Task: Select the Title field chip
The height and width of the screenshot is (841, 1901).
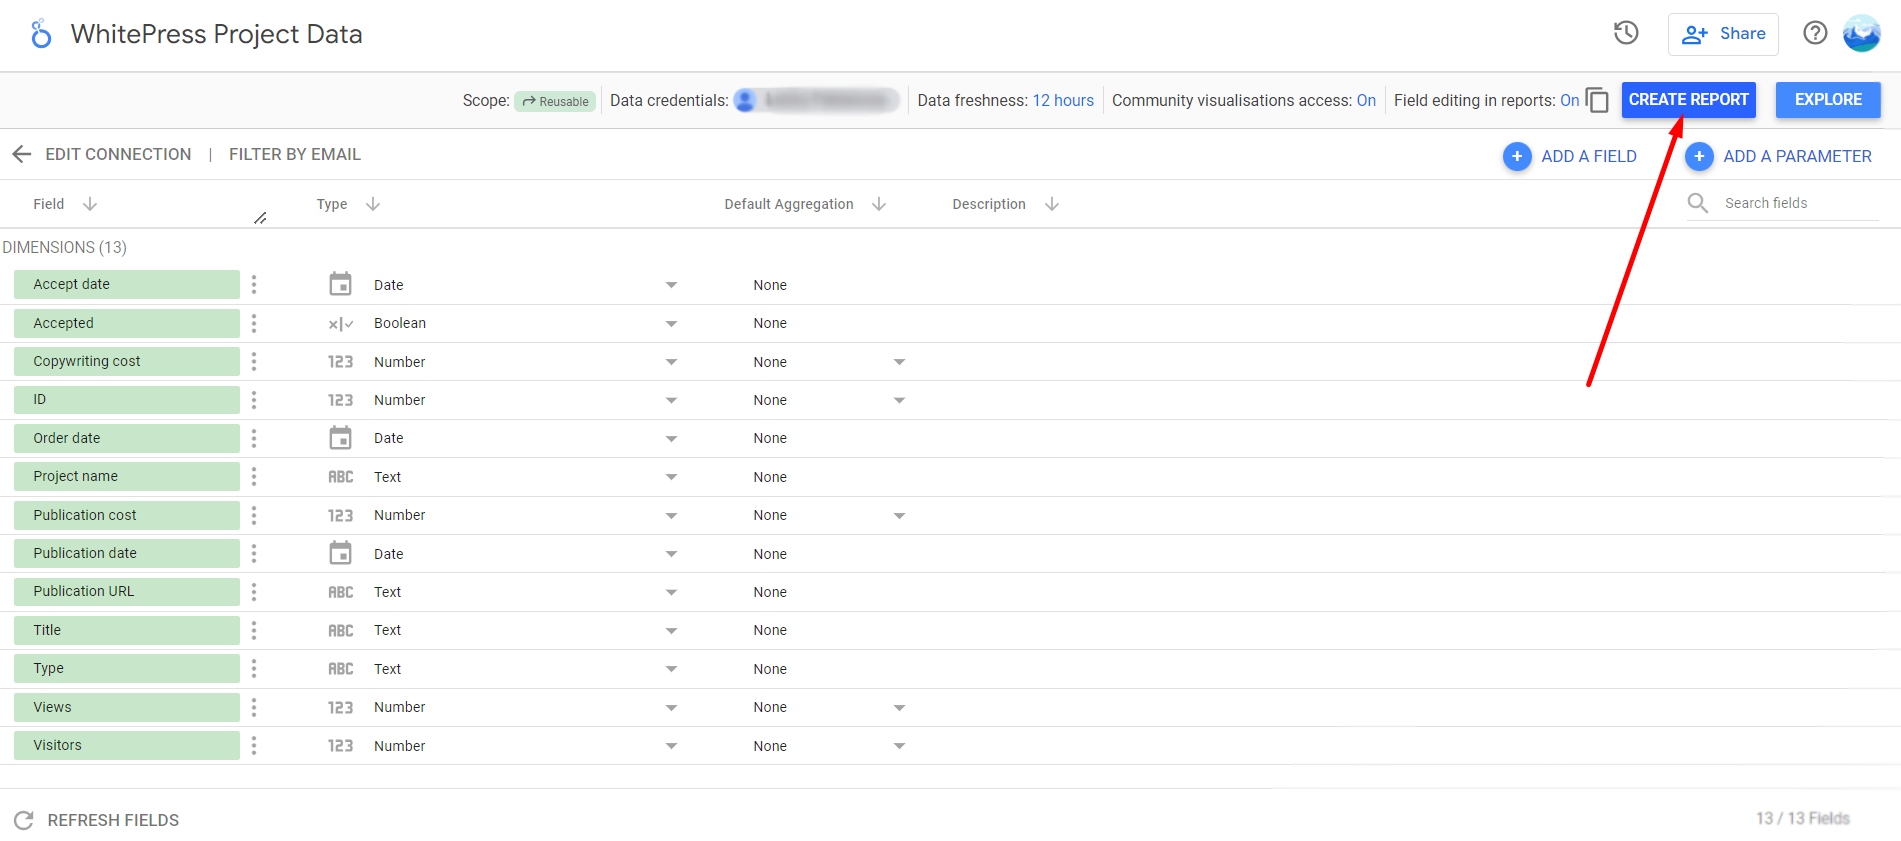Action: point(127,630)
